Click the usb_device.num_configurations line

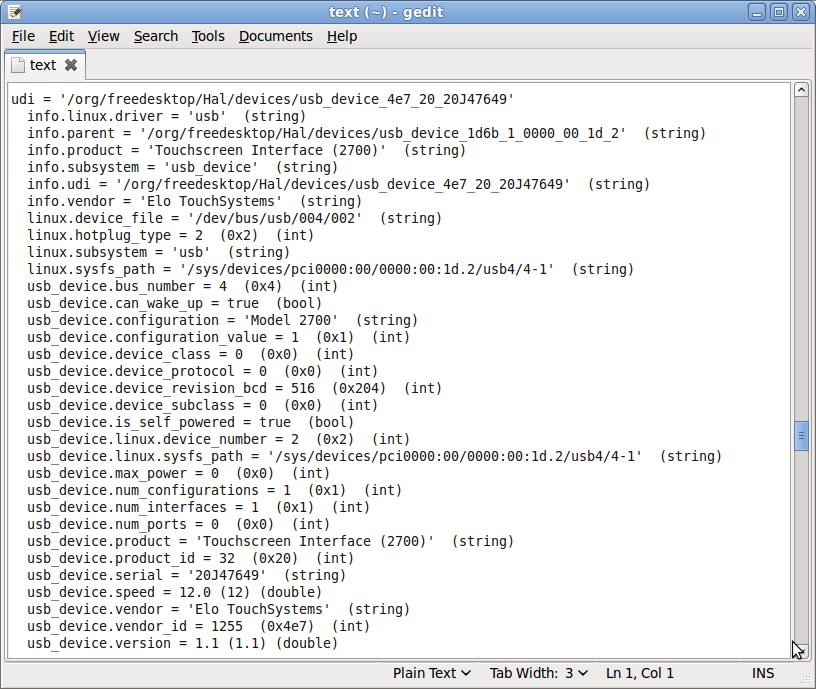214,490
